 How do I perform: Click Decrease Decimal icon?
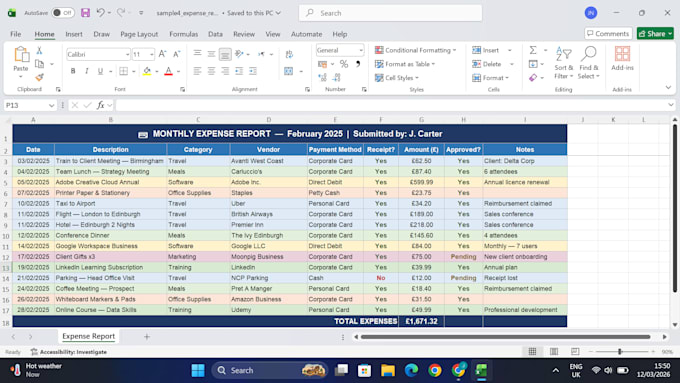click(x=337, y=78)
